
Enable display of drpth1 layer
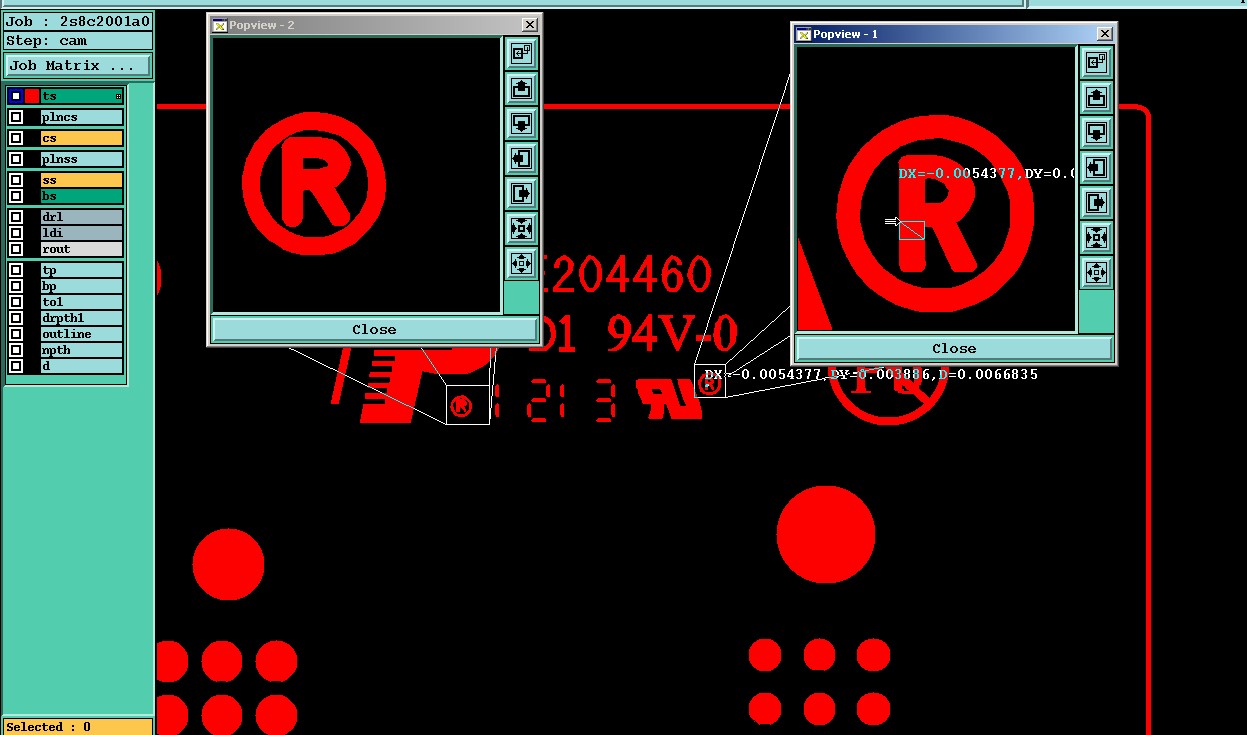[x=16, y=318]
